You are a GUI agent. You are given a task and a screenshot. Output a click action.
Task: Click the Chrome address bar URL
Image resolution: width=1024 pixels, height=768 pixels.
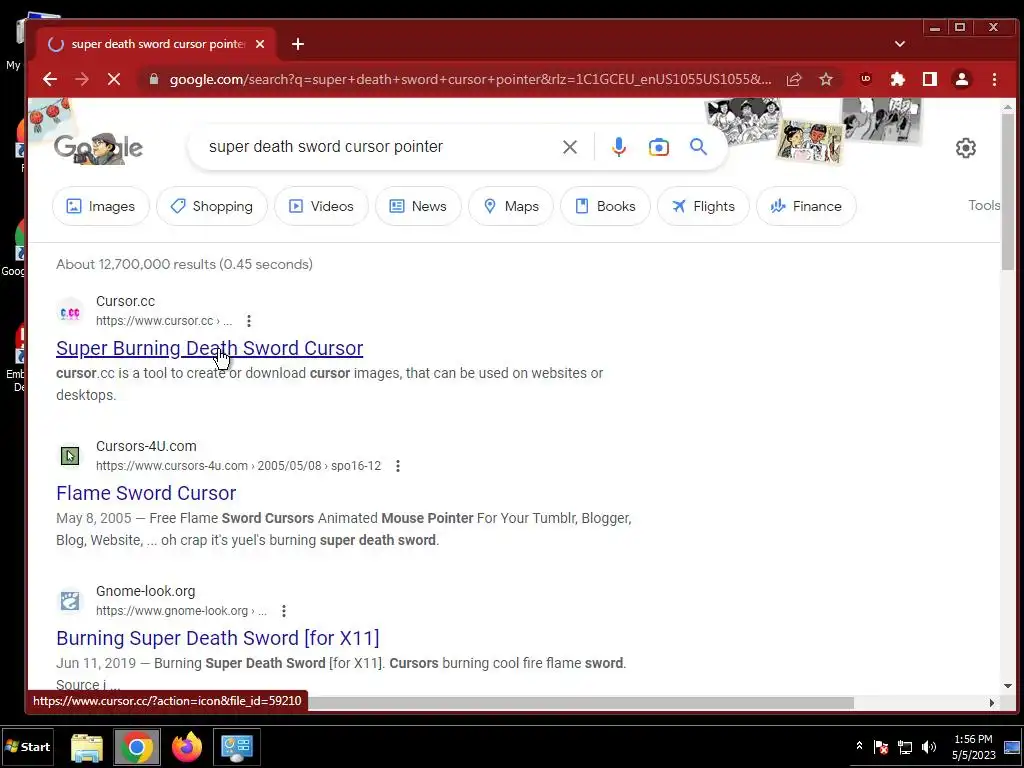pyautogui.click(x=470, y=80)
